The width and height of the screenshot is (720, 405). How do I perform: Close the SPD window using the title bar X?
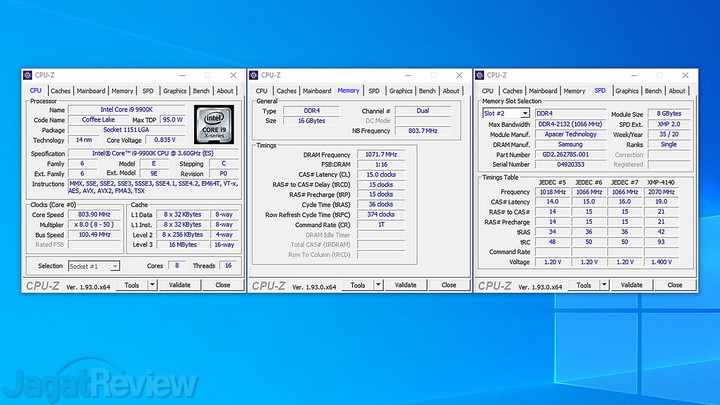[x=682, y=76]
